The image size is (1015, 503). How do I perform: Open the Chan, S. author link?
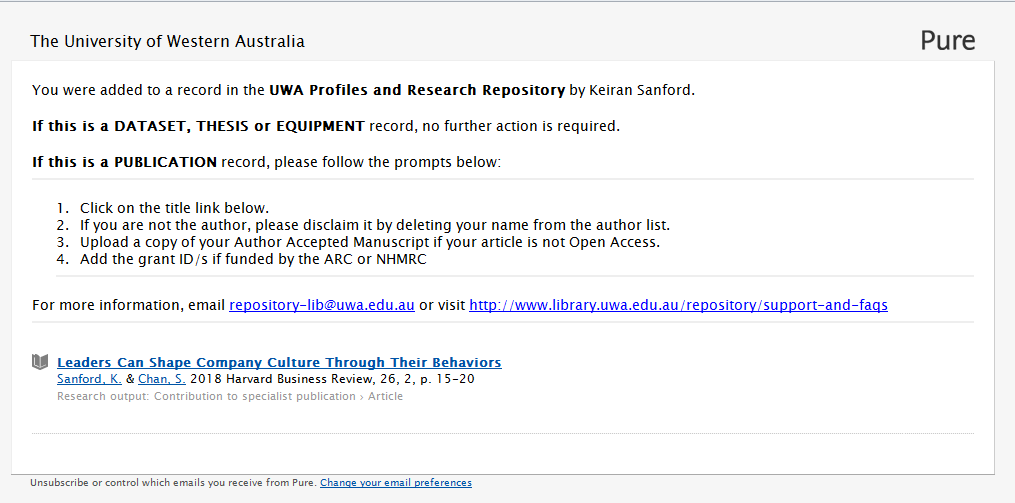pos(161,380)
